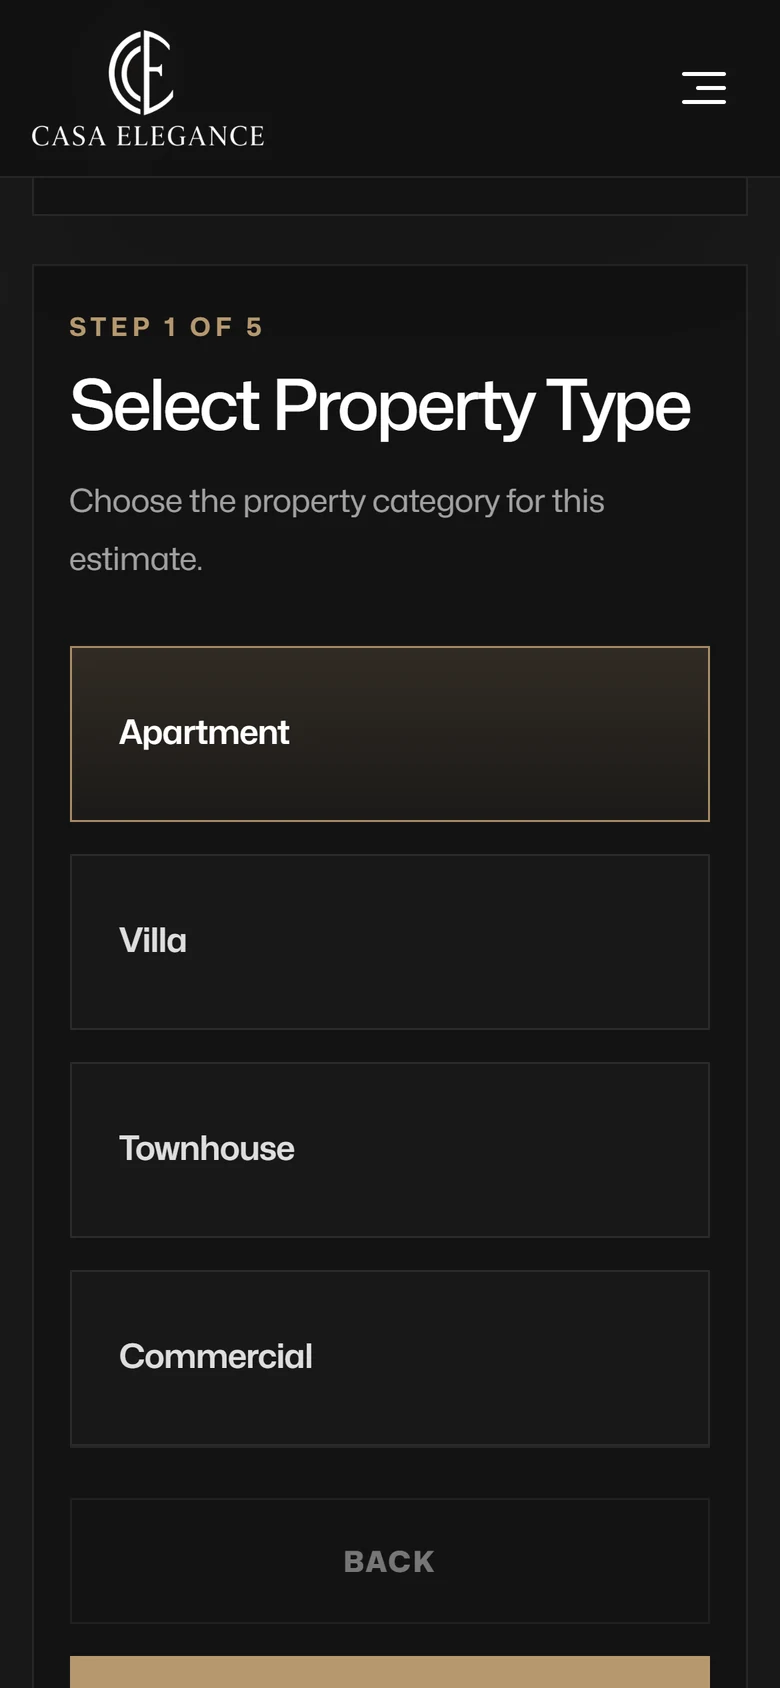Image resolution: width=780 pixels, height=1688 pixels.
Task: Click the Apartment label text
Action: click(204, 733)
